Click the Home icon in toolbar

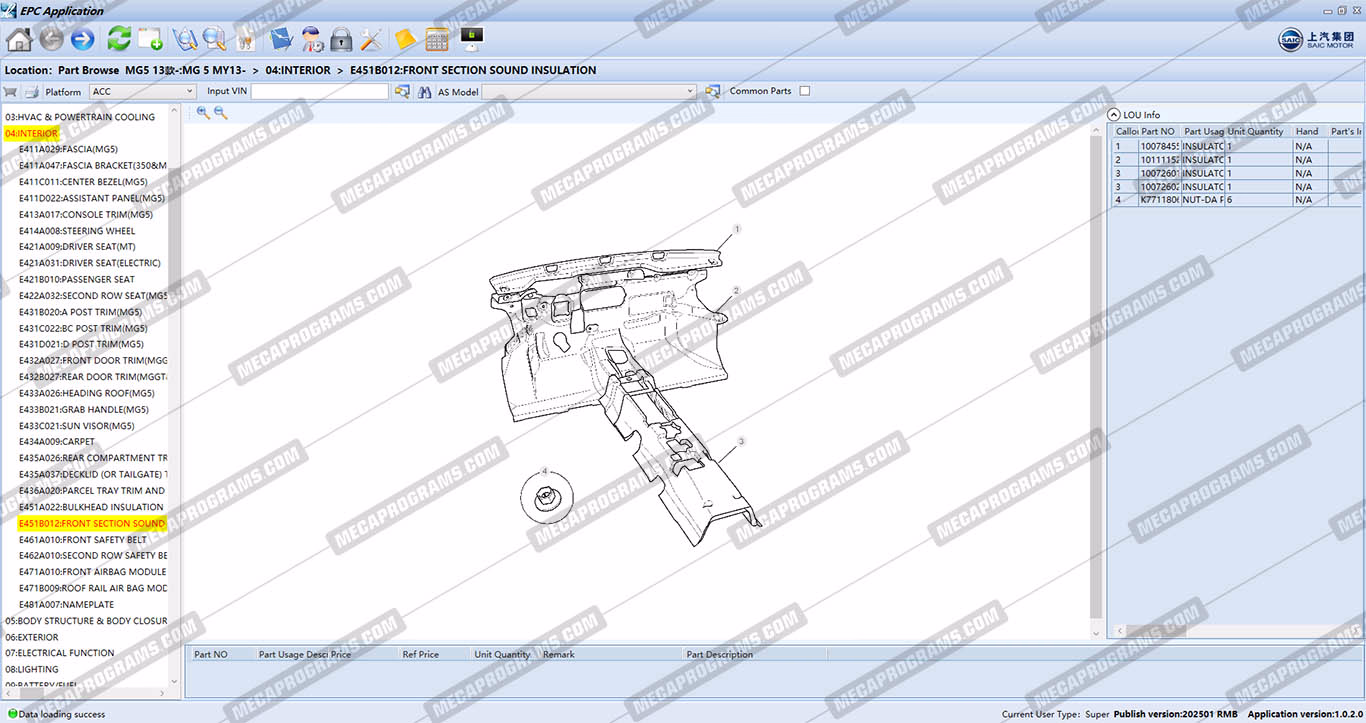pos(19,39)
